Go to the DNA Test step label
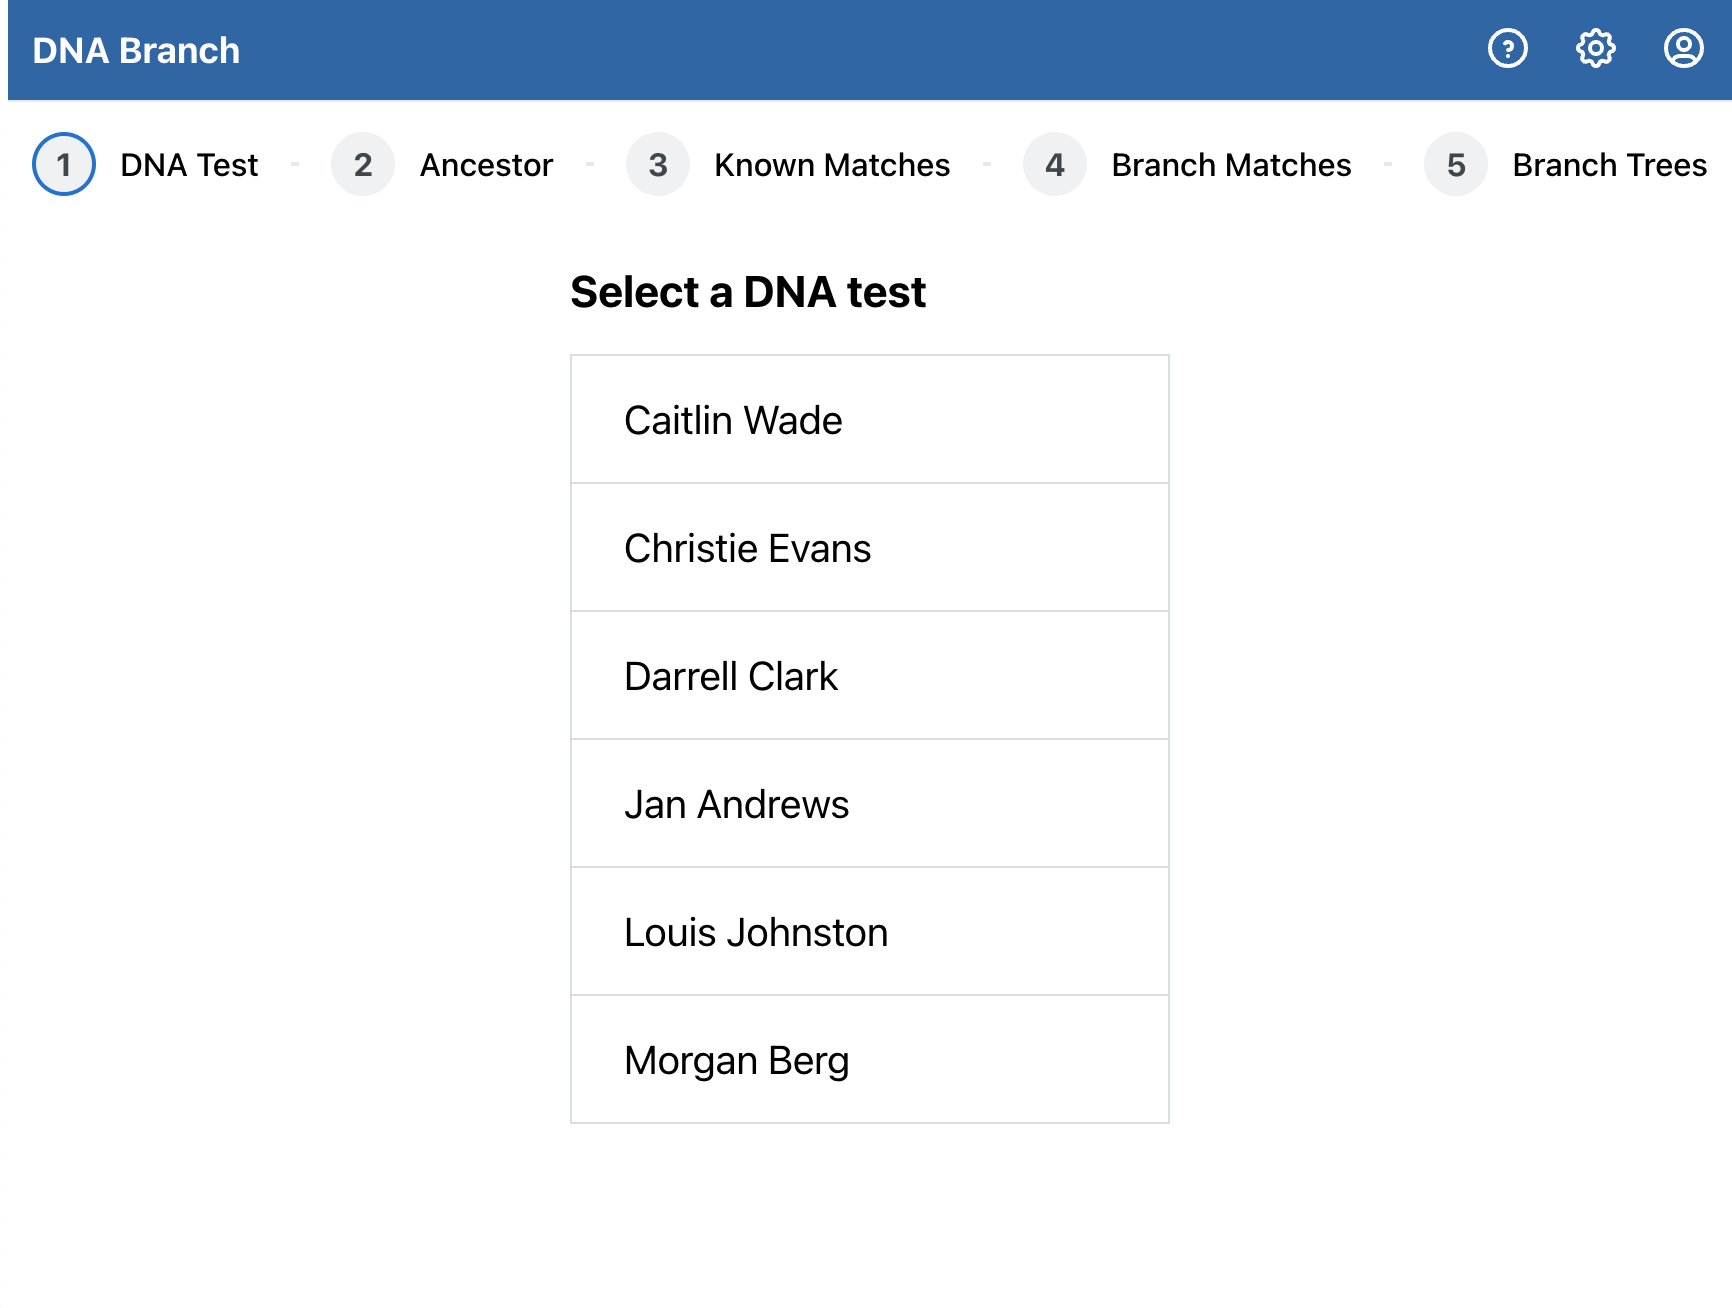The image size is (1732, 1308). click(x=189, y=165)
